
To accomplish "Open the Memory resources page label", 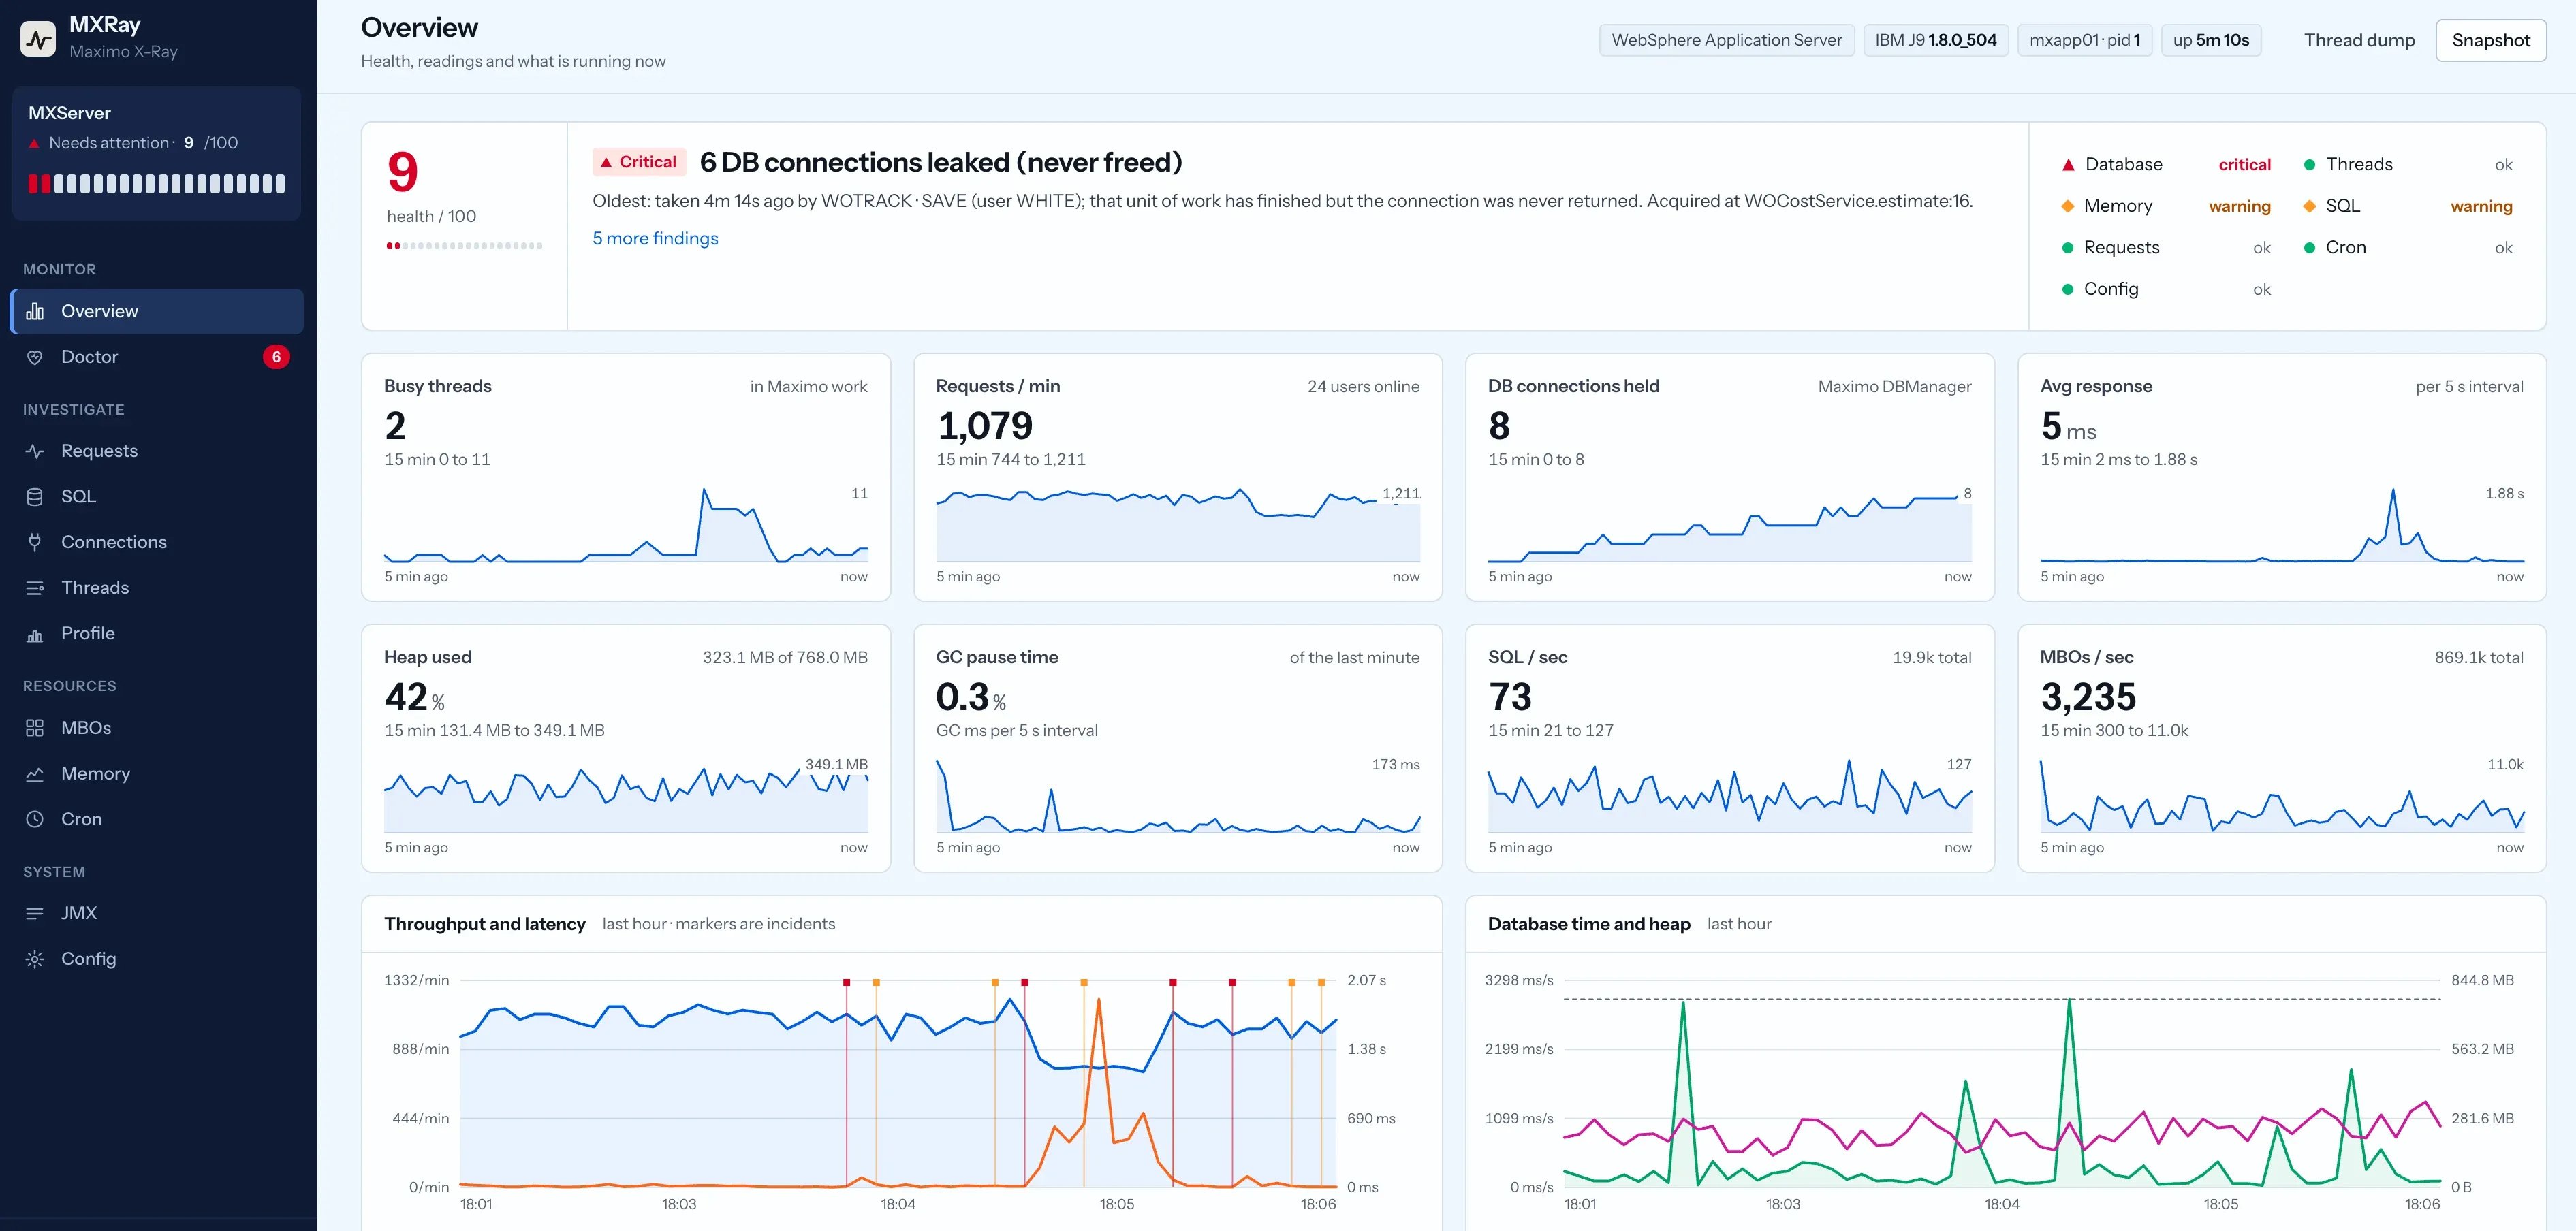I will click(x=96, y=773).
